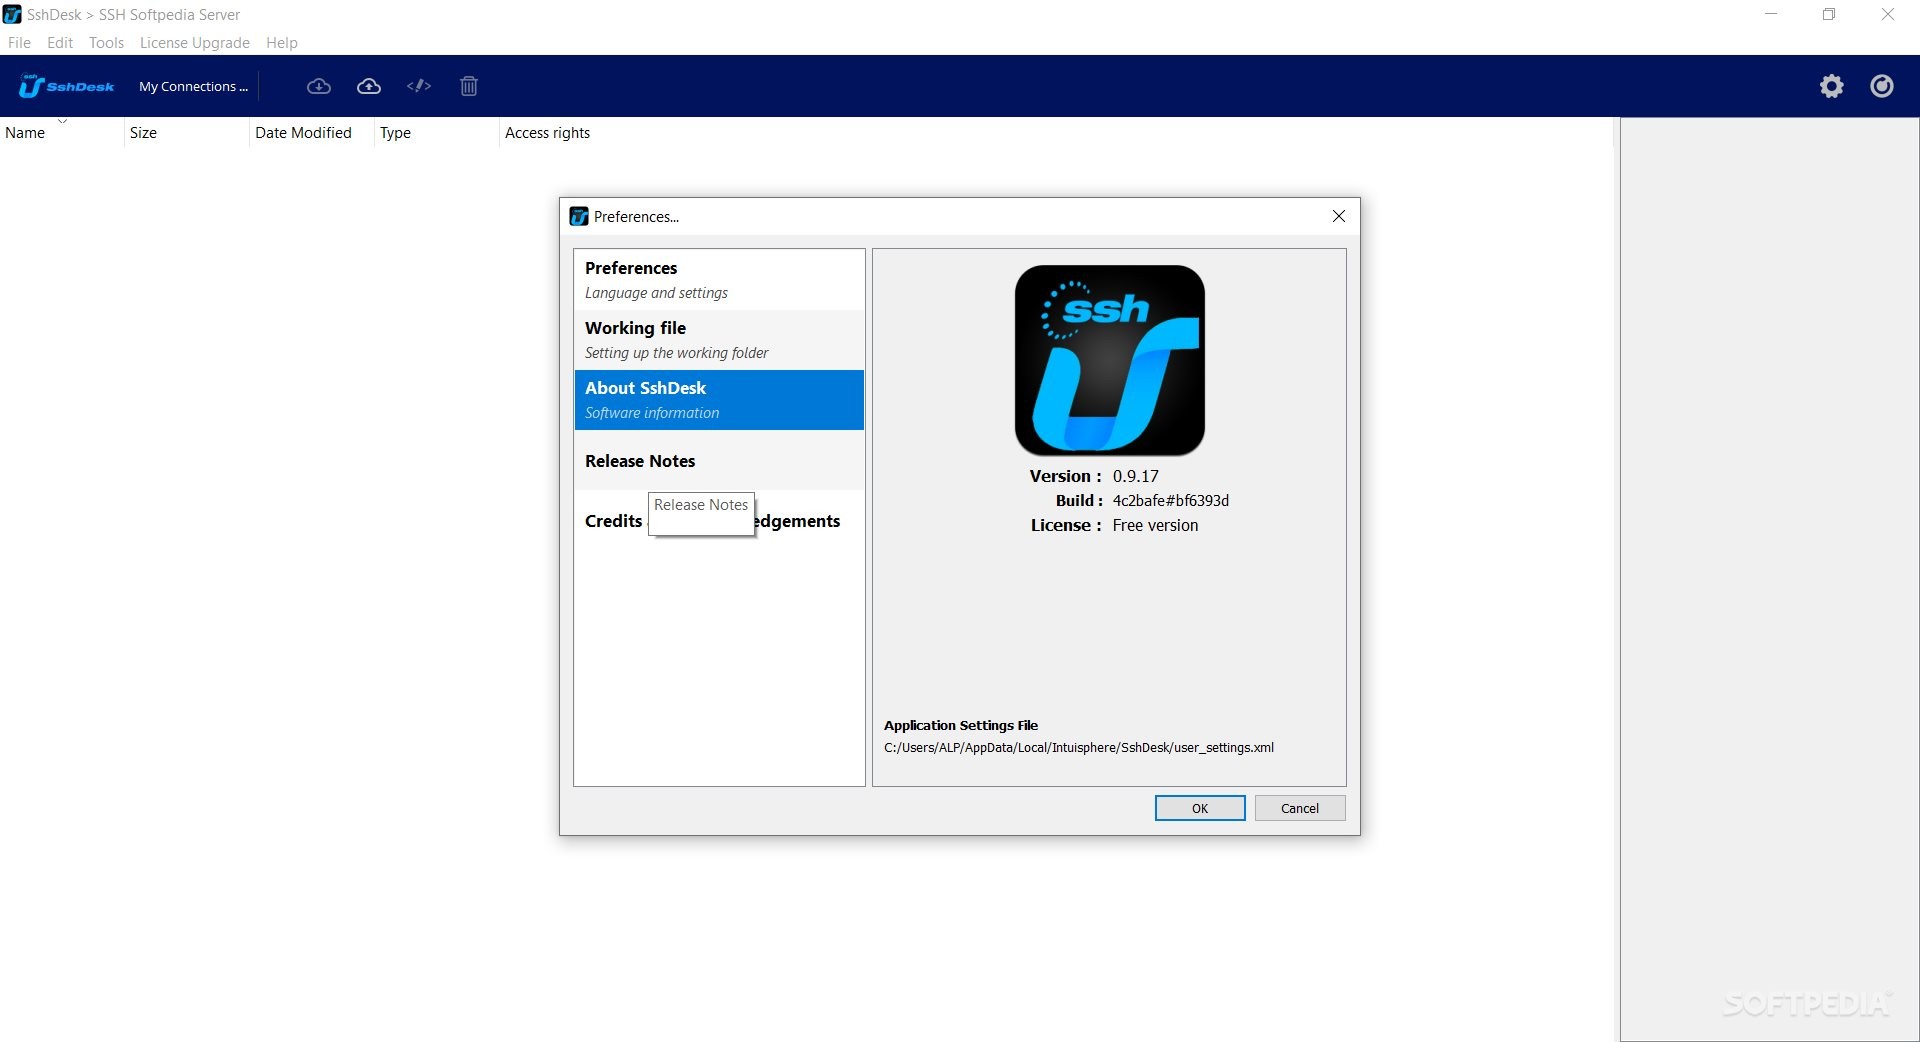Screen dimensions: 1920x1042
Task: Click Cancel in Preferences dialog
Action: click(1300, 808)
